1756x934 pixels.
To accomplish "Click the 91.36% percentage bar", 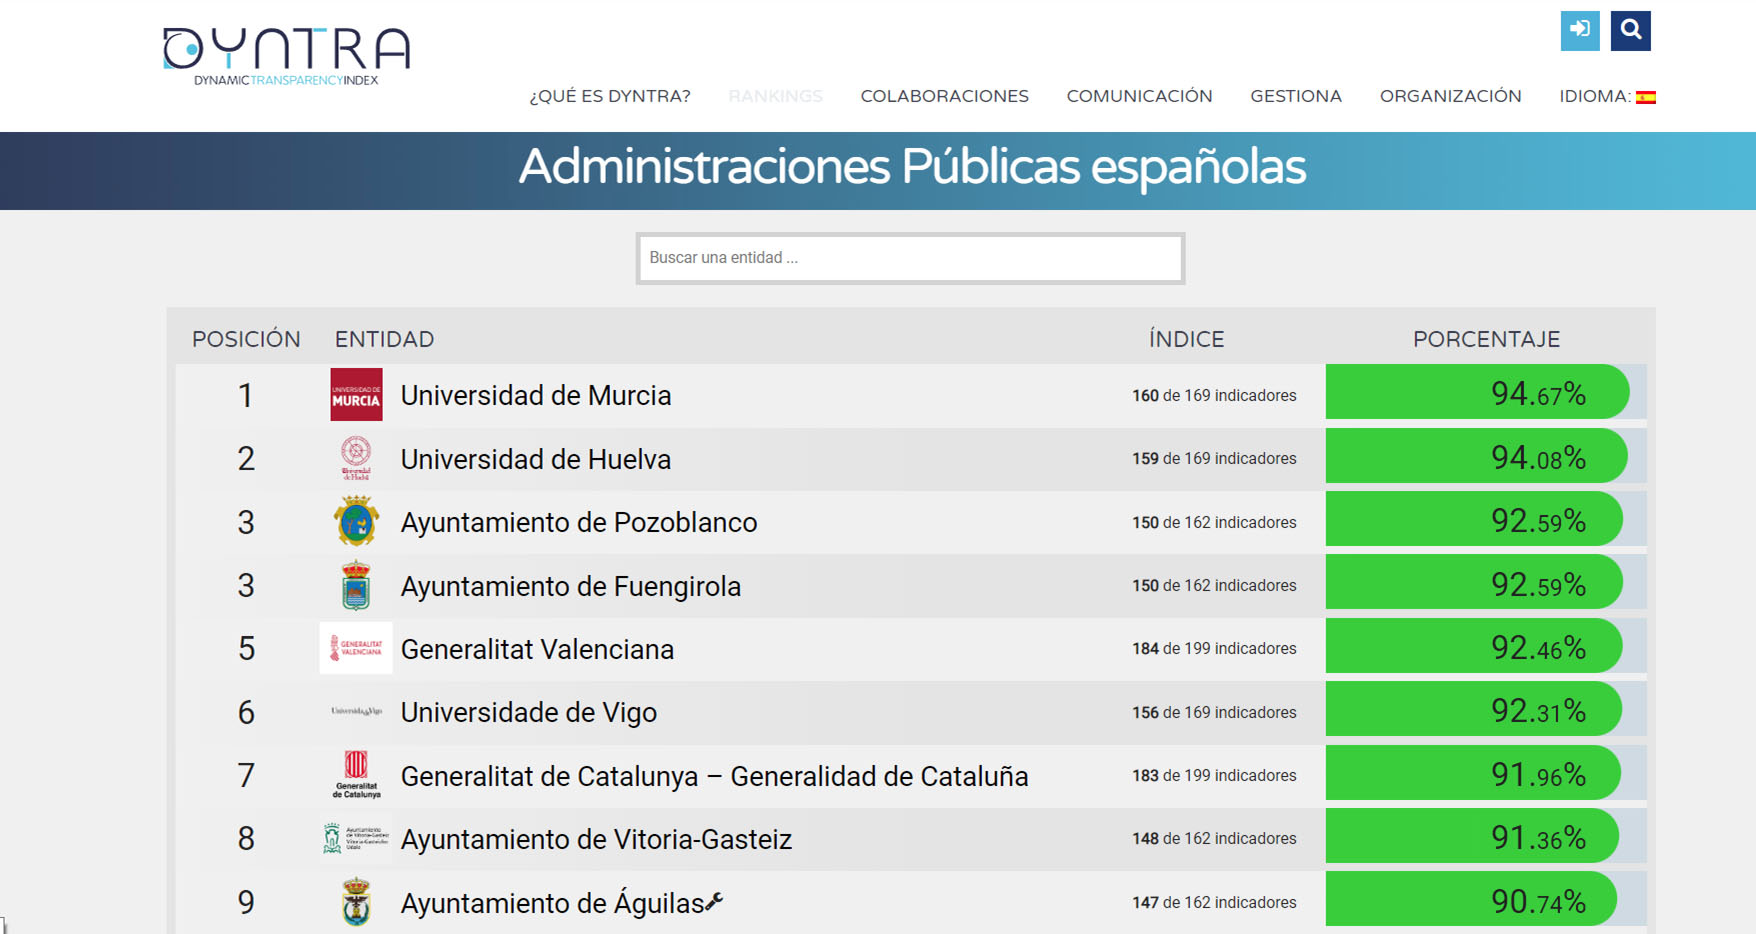I will tap(1472, 836).
